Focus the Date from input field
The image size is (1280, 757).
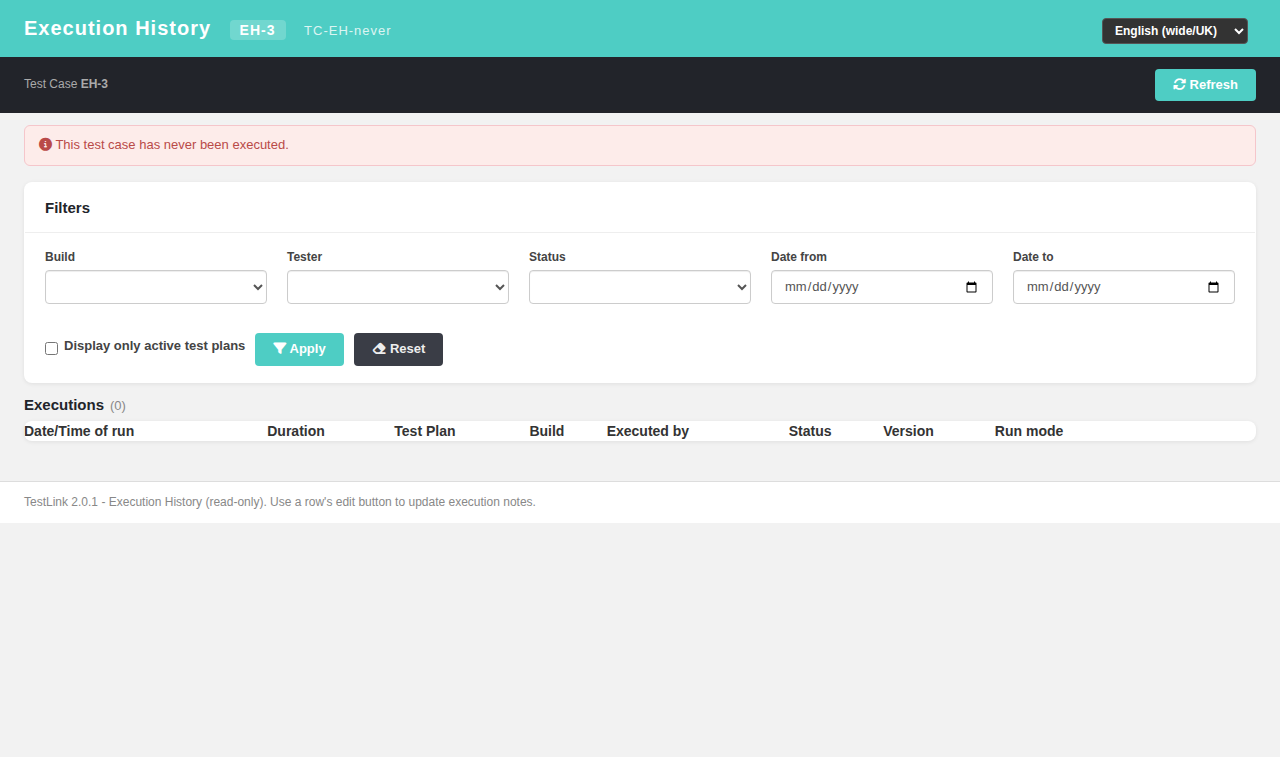pyautogui.click(x=882, y=287)
